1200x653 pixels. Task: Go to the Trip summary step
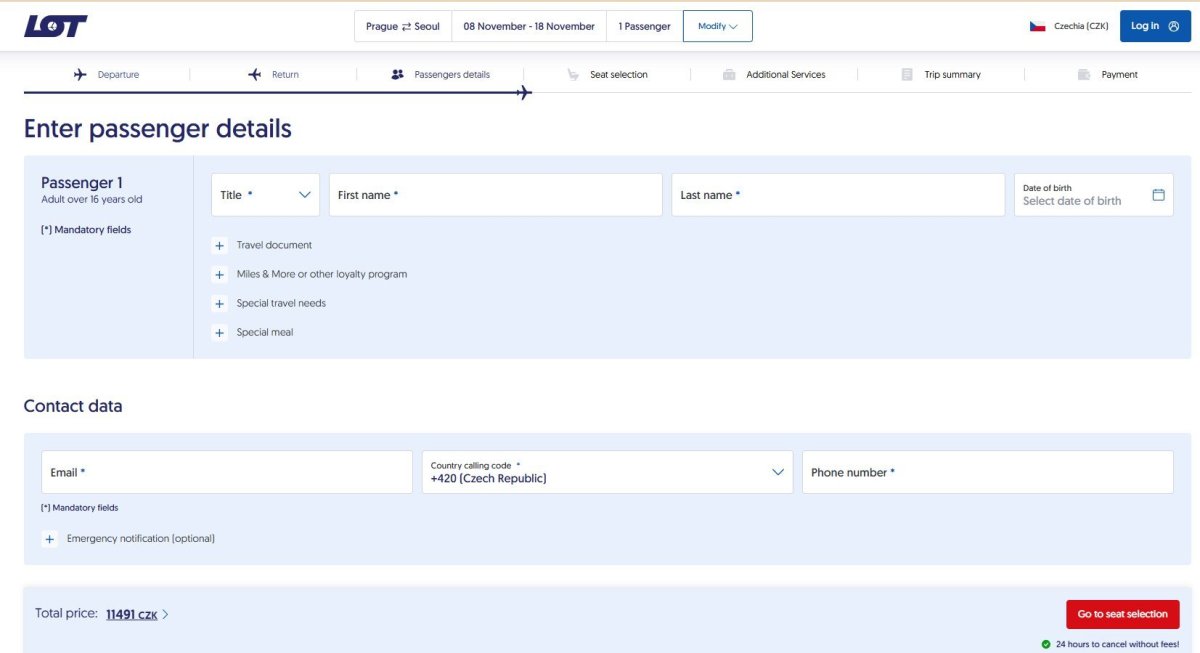[951, 75]
